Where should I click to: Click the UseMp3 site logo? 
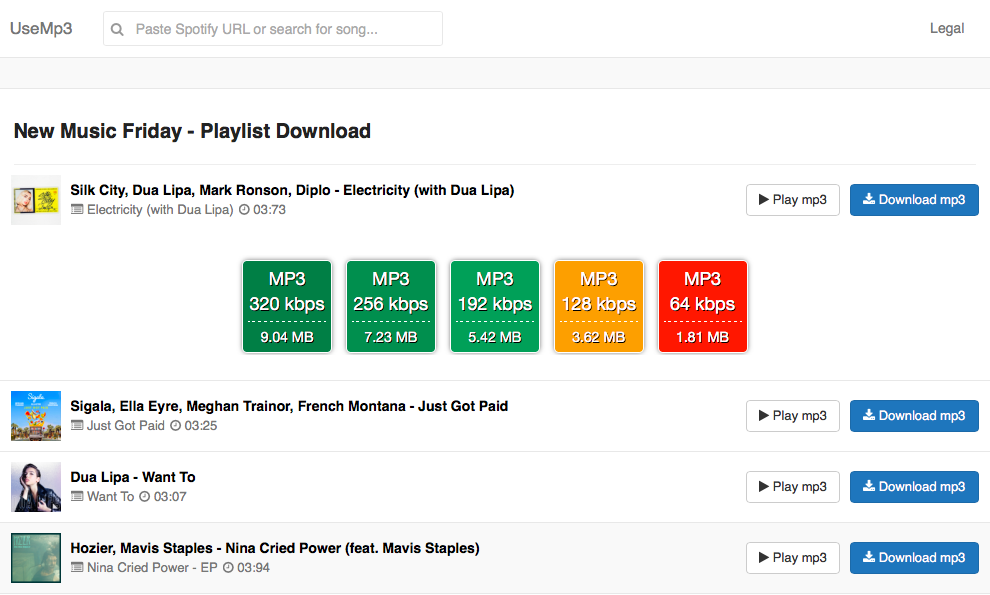coord(41,28)
